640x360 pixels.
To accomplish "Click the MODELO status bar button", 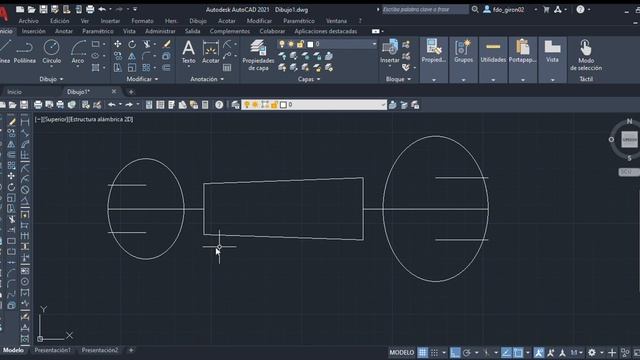I will [x=402, y=353].
